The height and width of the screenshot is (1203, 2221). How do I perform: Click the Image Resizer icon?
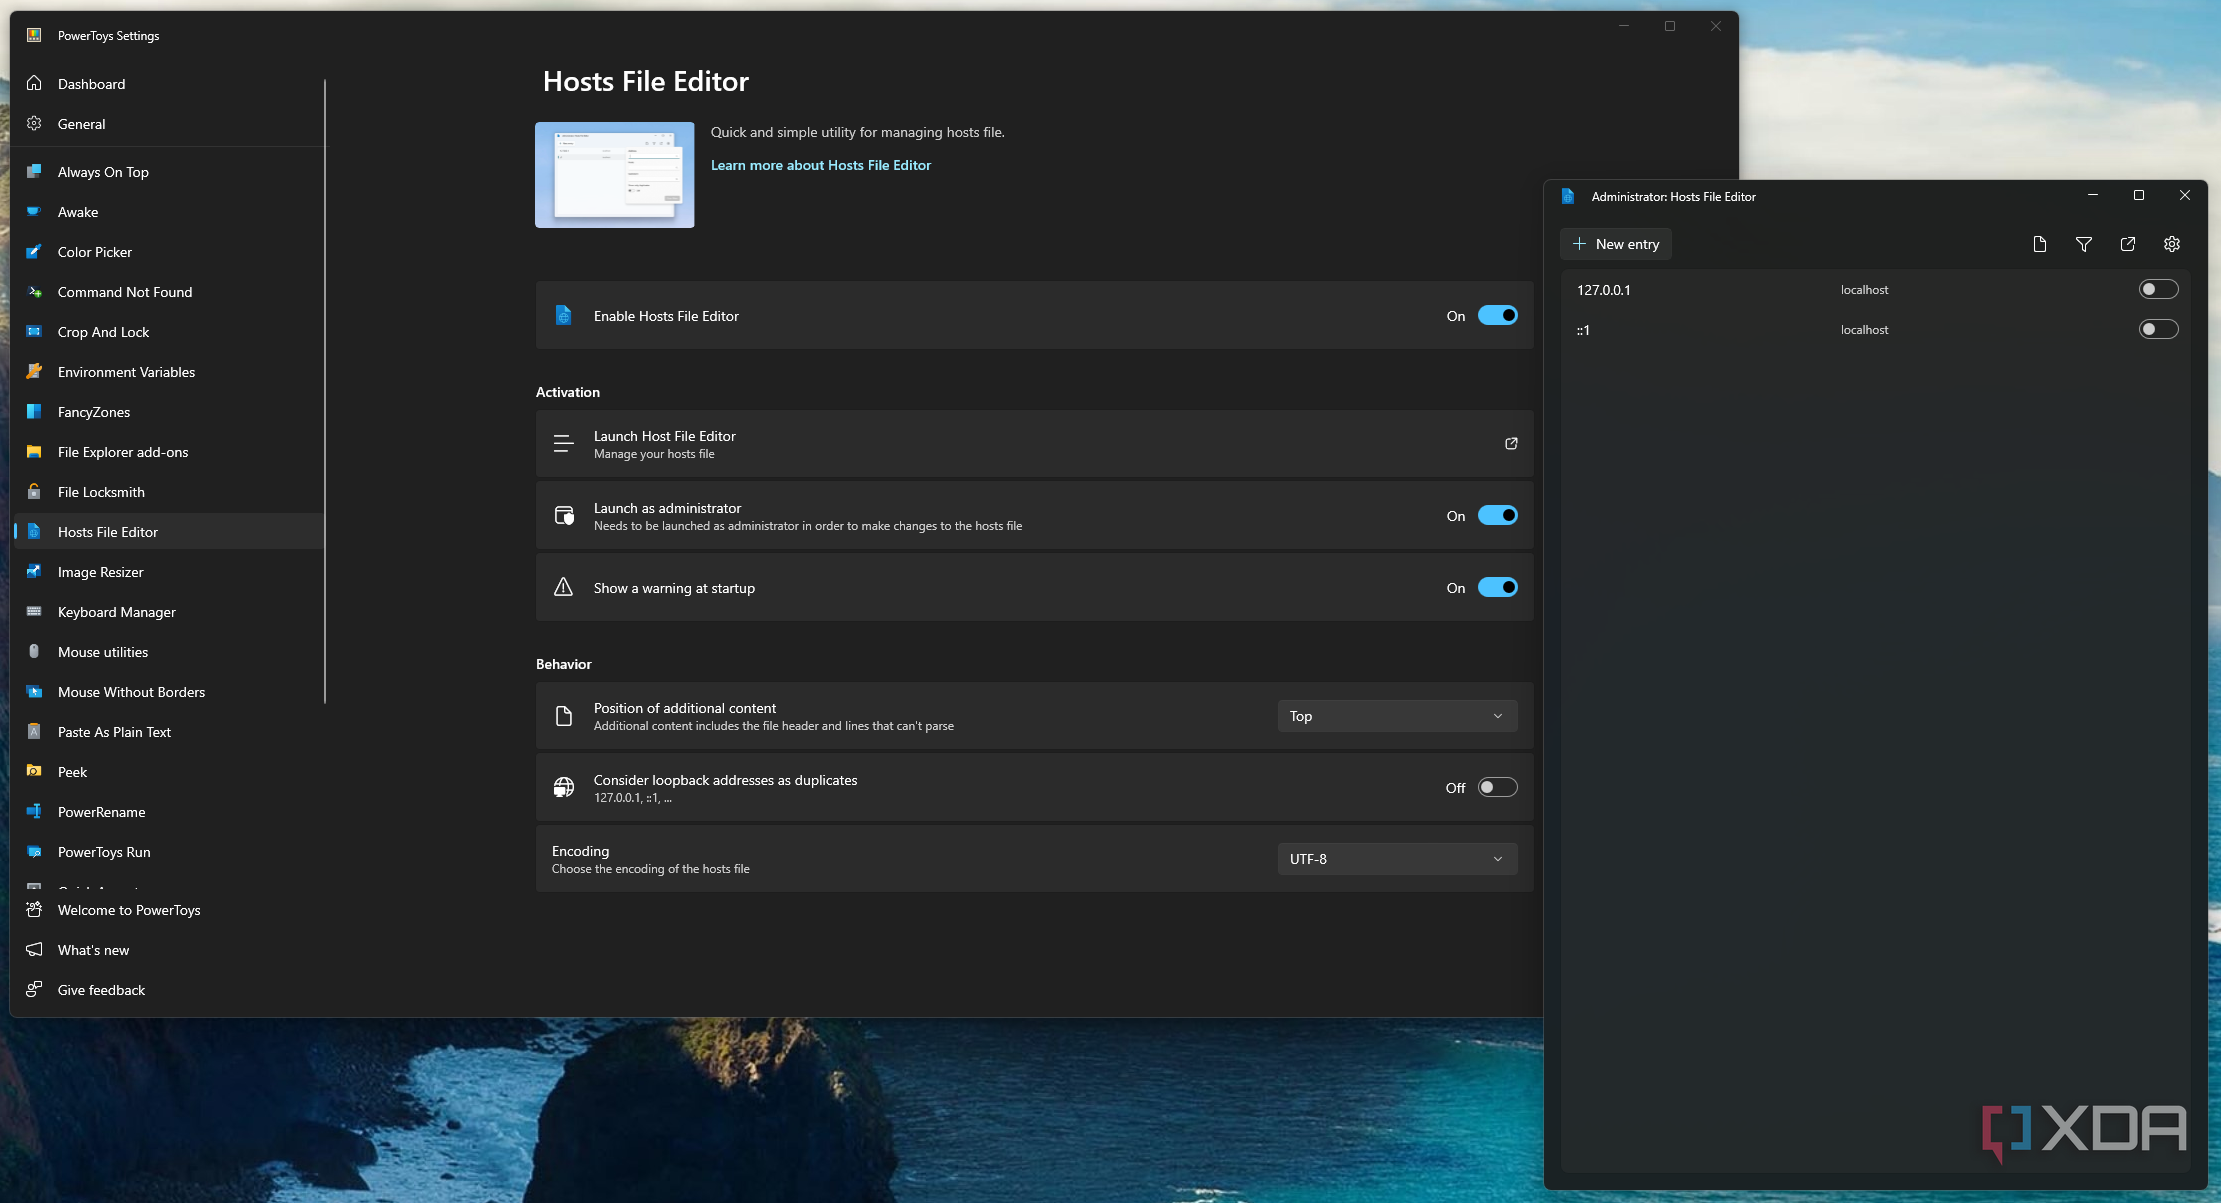coord(34,572)
